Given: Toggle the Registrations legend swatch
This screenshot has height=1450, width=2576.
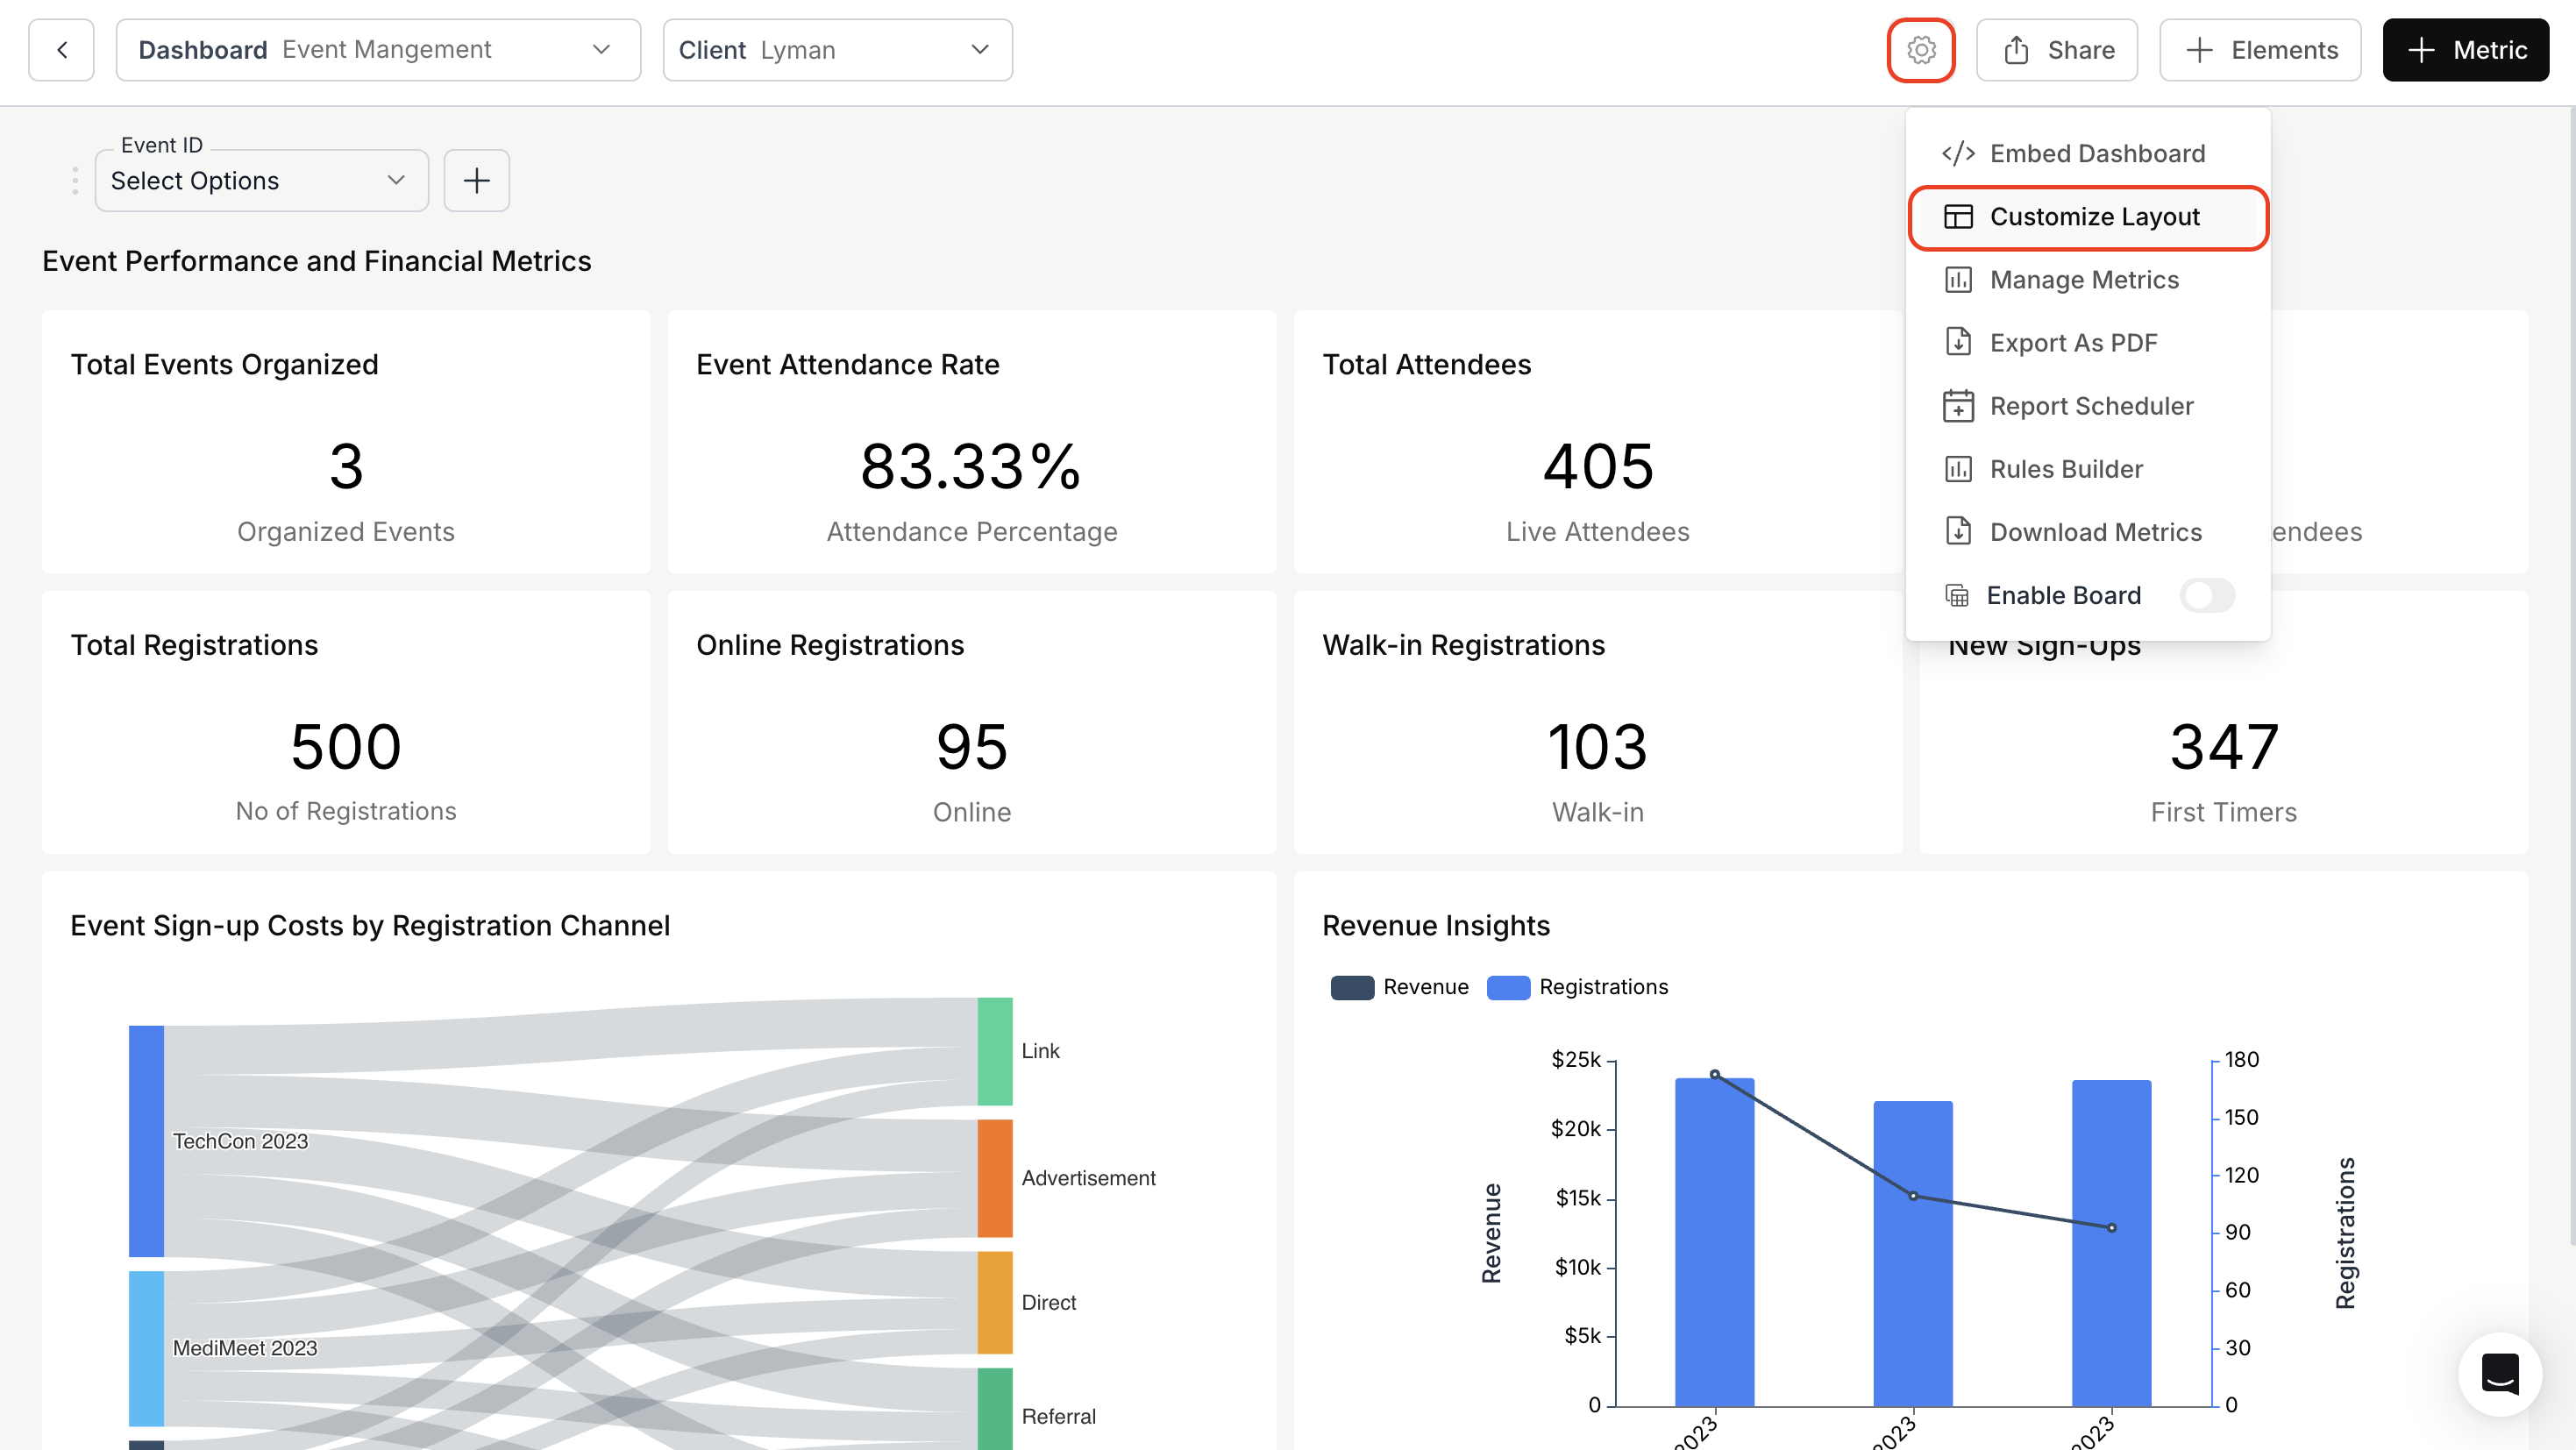Looking at the screenshot, I should pos(1508,987).
